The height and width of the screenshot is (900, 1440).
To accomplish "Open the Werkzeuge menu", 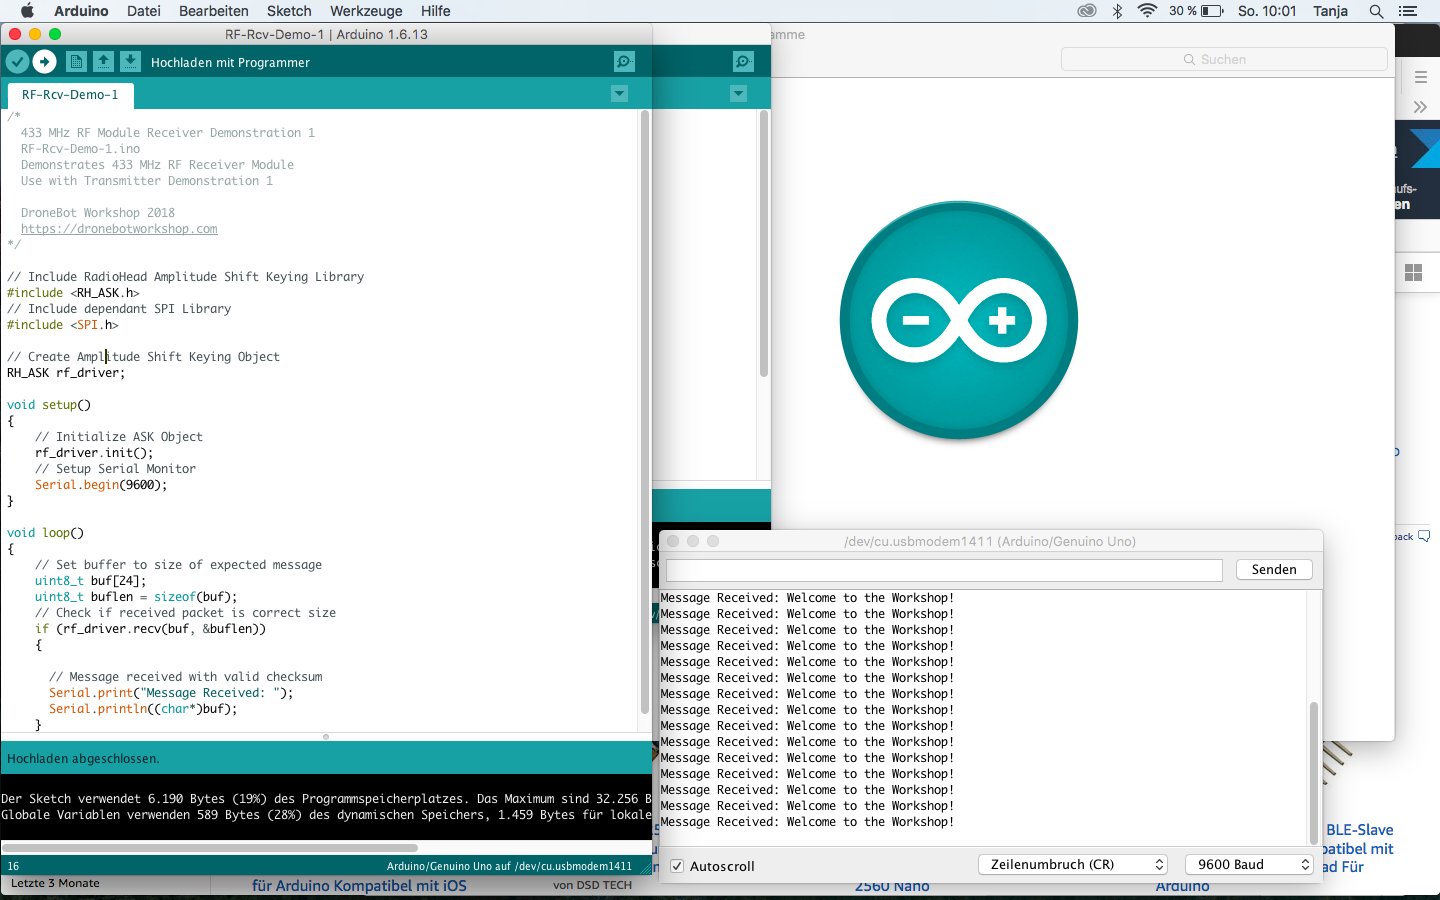I will (x=366, y=11).
